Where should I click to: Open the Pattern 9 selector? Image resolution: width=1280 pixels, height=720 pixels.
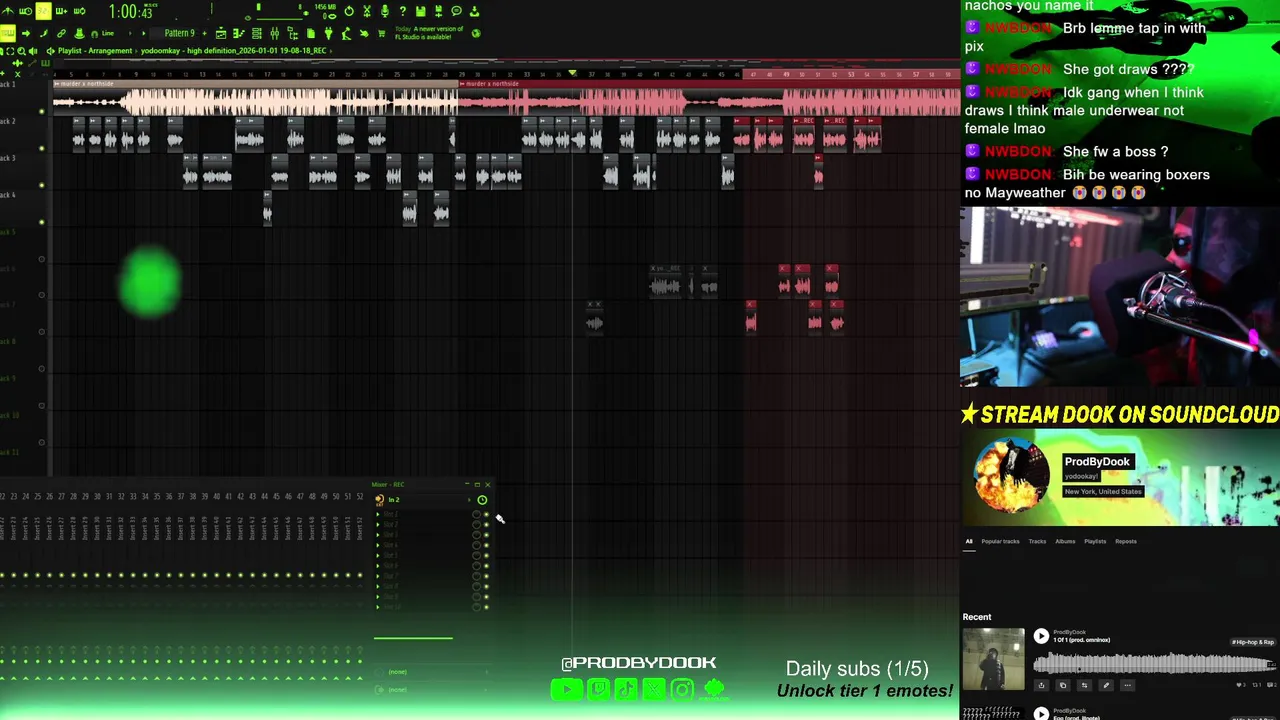[x=180, y=33]
